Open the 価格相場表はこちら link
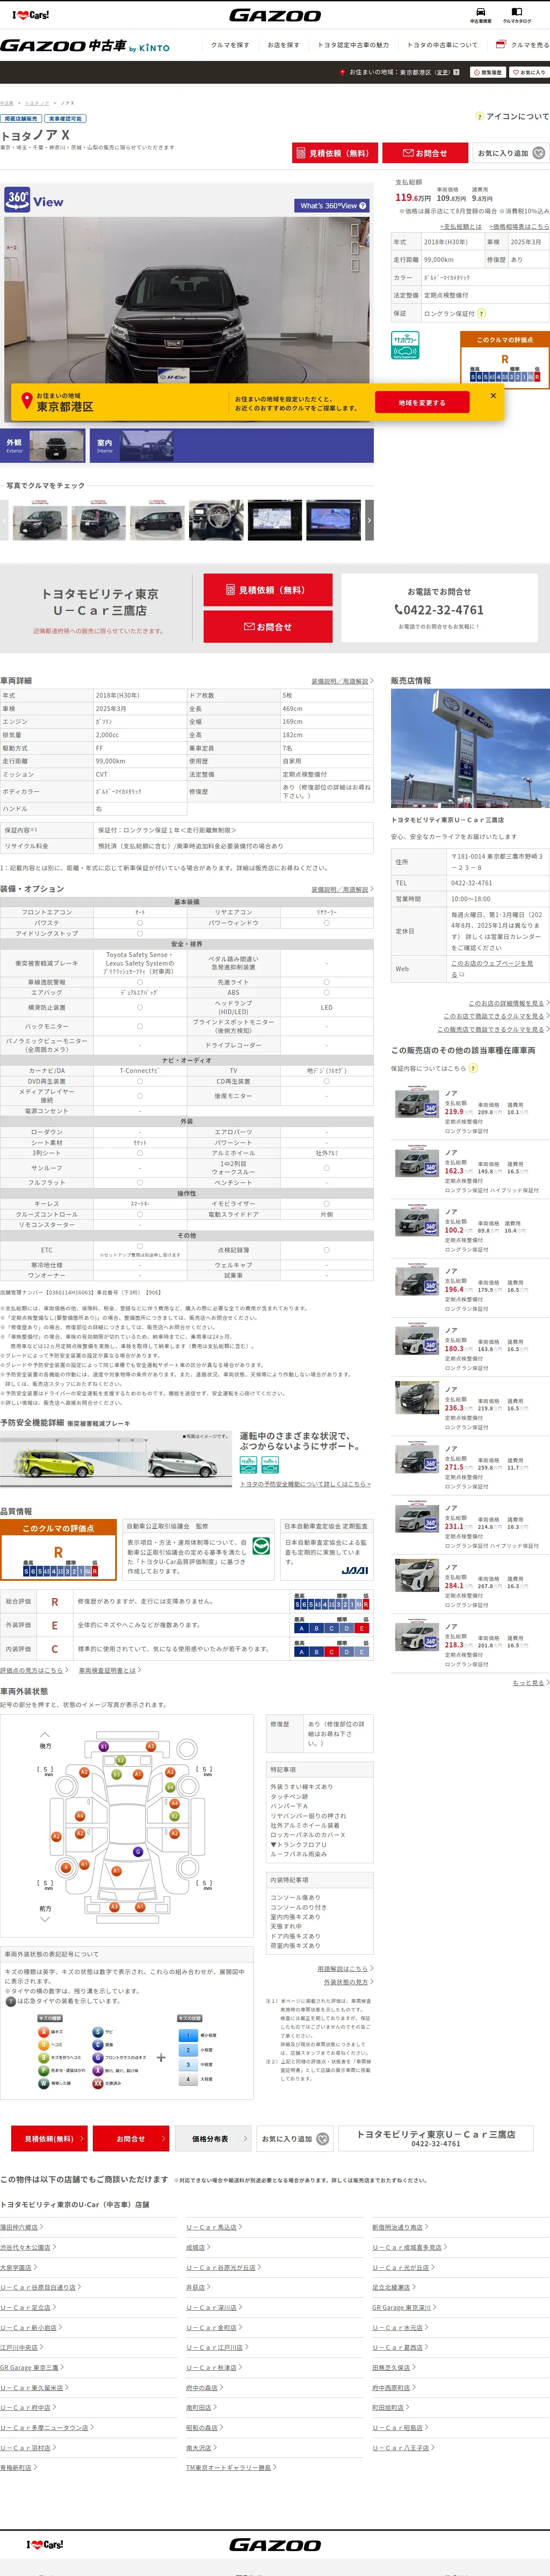Image resolution: width=550 pixels, height=2576 pixels. click(519, 227)
